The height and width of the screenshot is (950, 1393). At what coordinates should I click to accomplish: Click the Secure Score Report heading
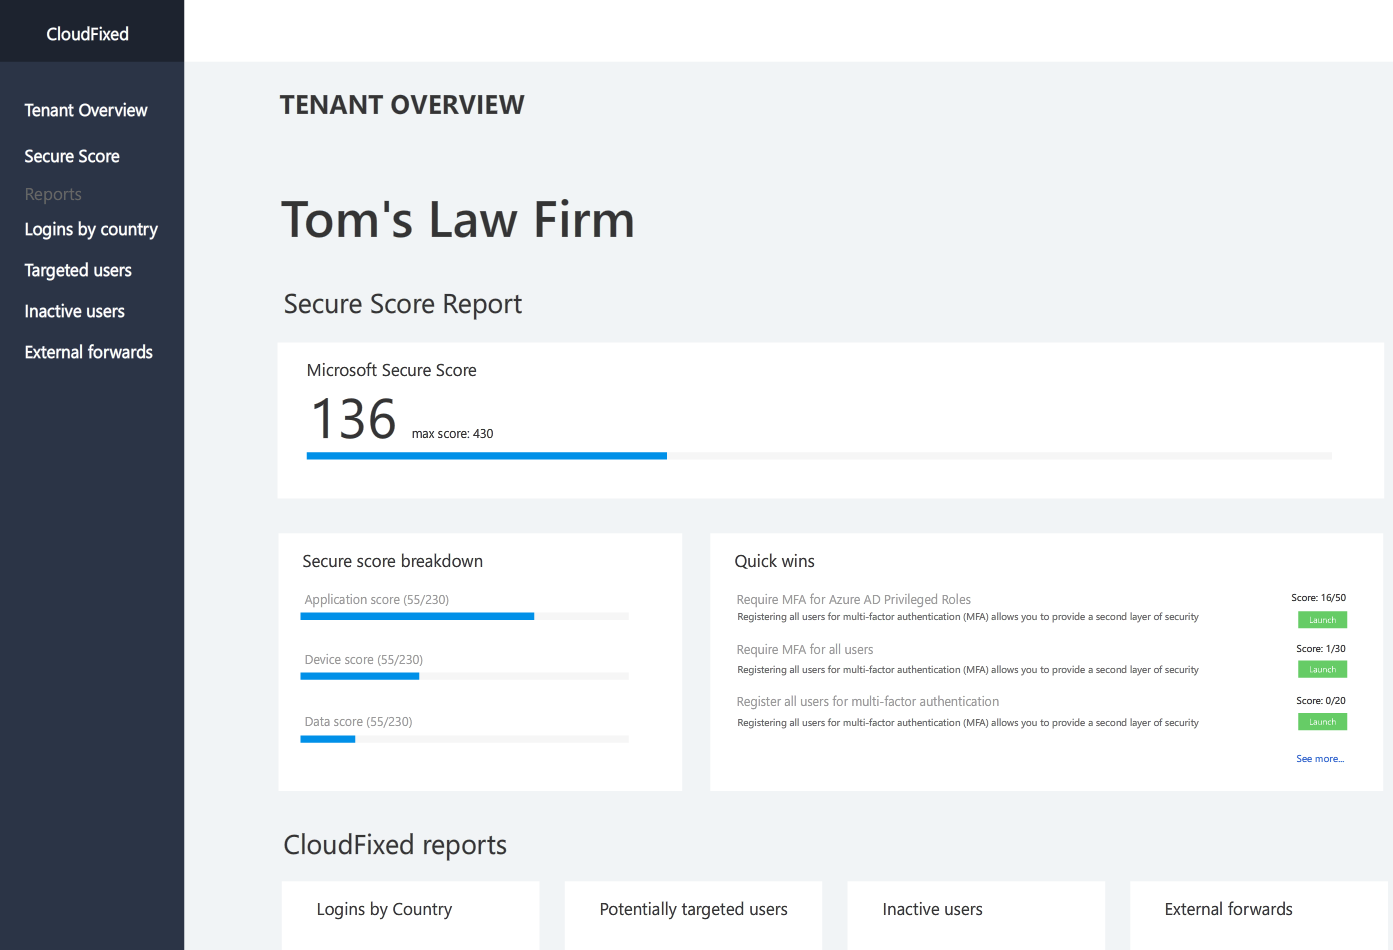[403, 304]
